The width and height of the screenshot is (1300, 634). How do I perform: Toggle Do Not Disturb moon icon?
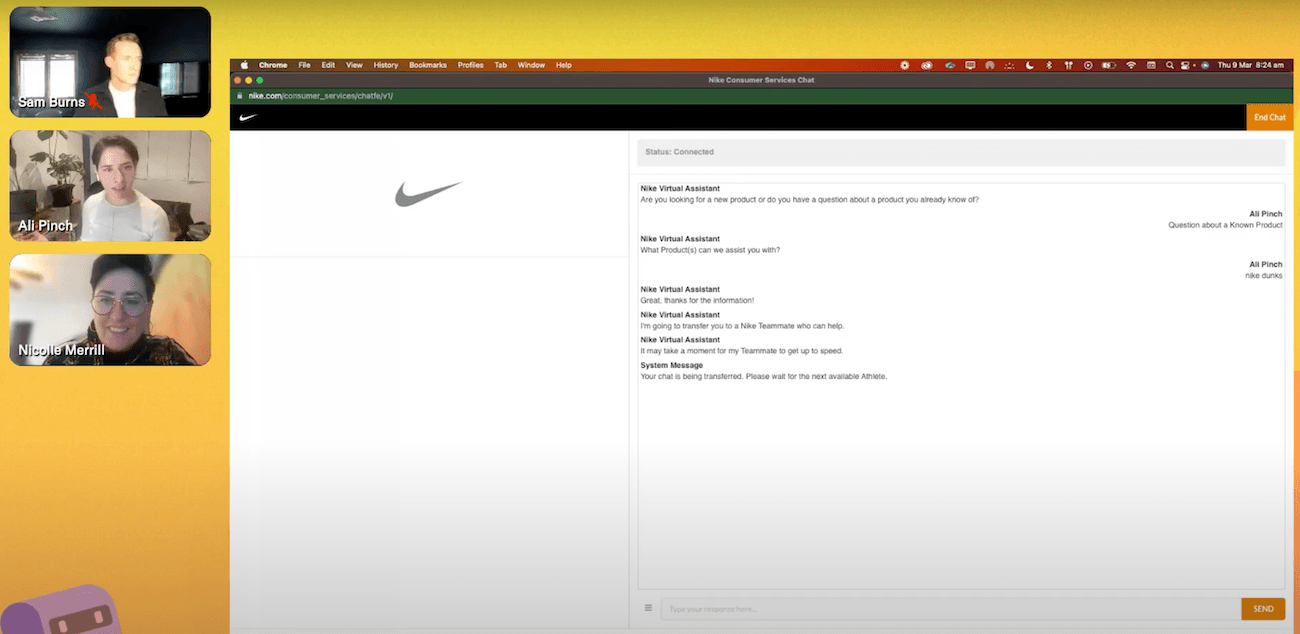coord(1030,65)
